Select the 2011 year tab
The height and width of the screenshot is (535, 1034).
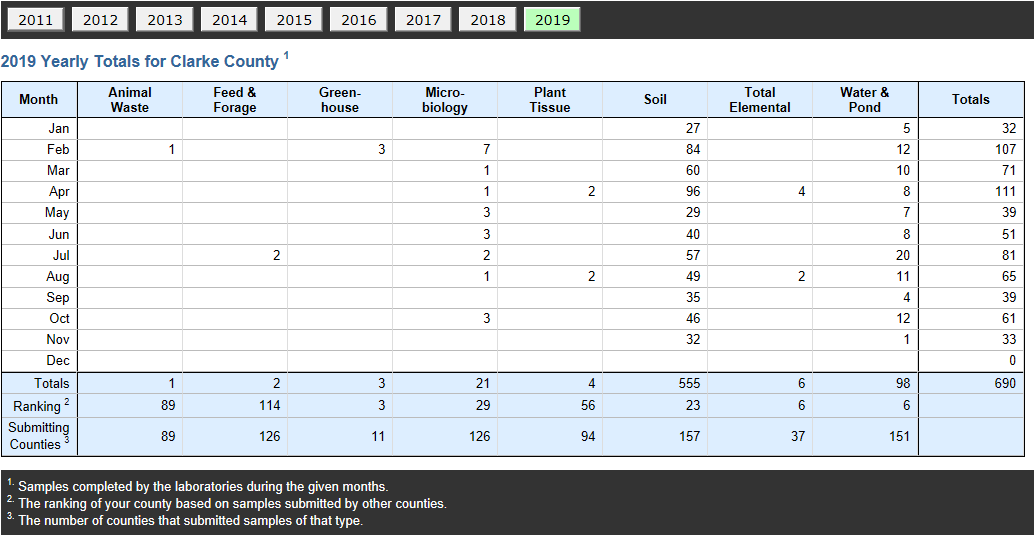36,20
